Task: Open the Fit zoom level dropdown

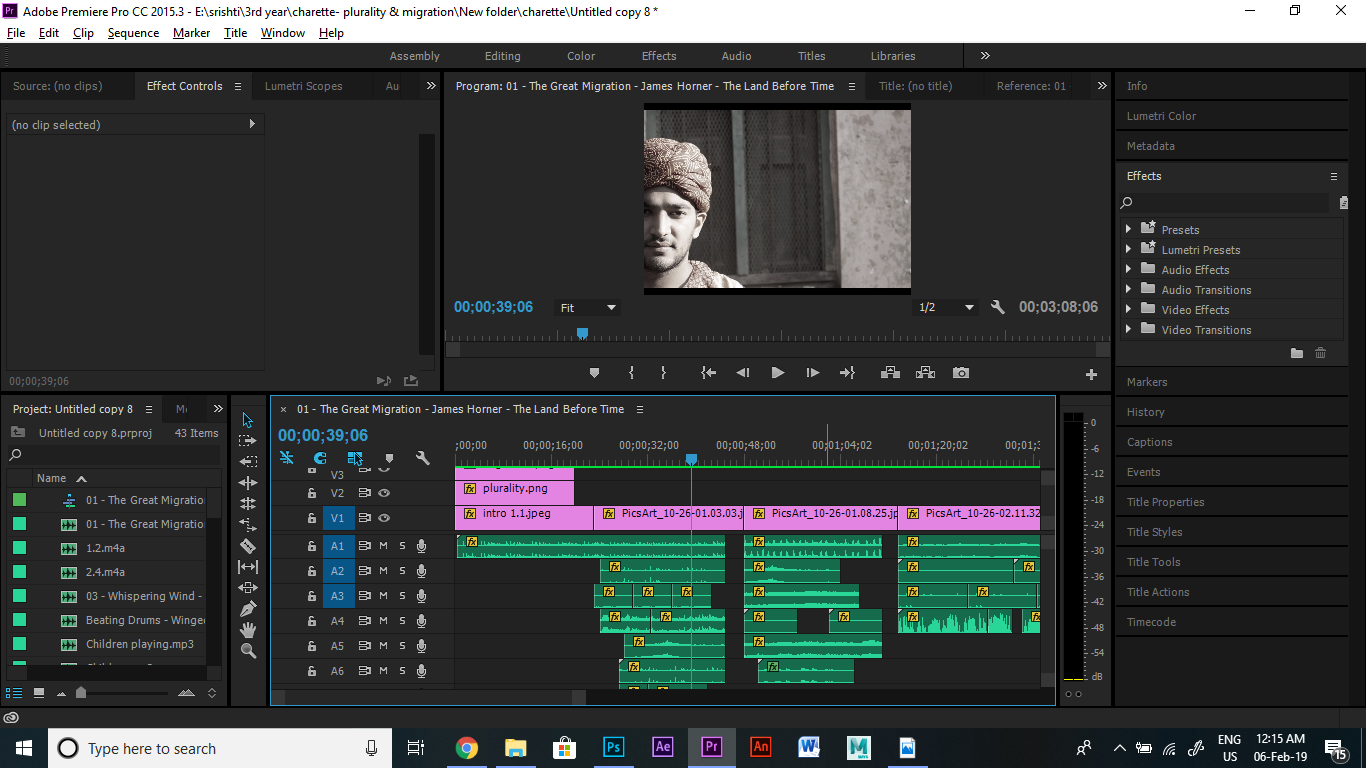Action: click(588, 308)
